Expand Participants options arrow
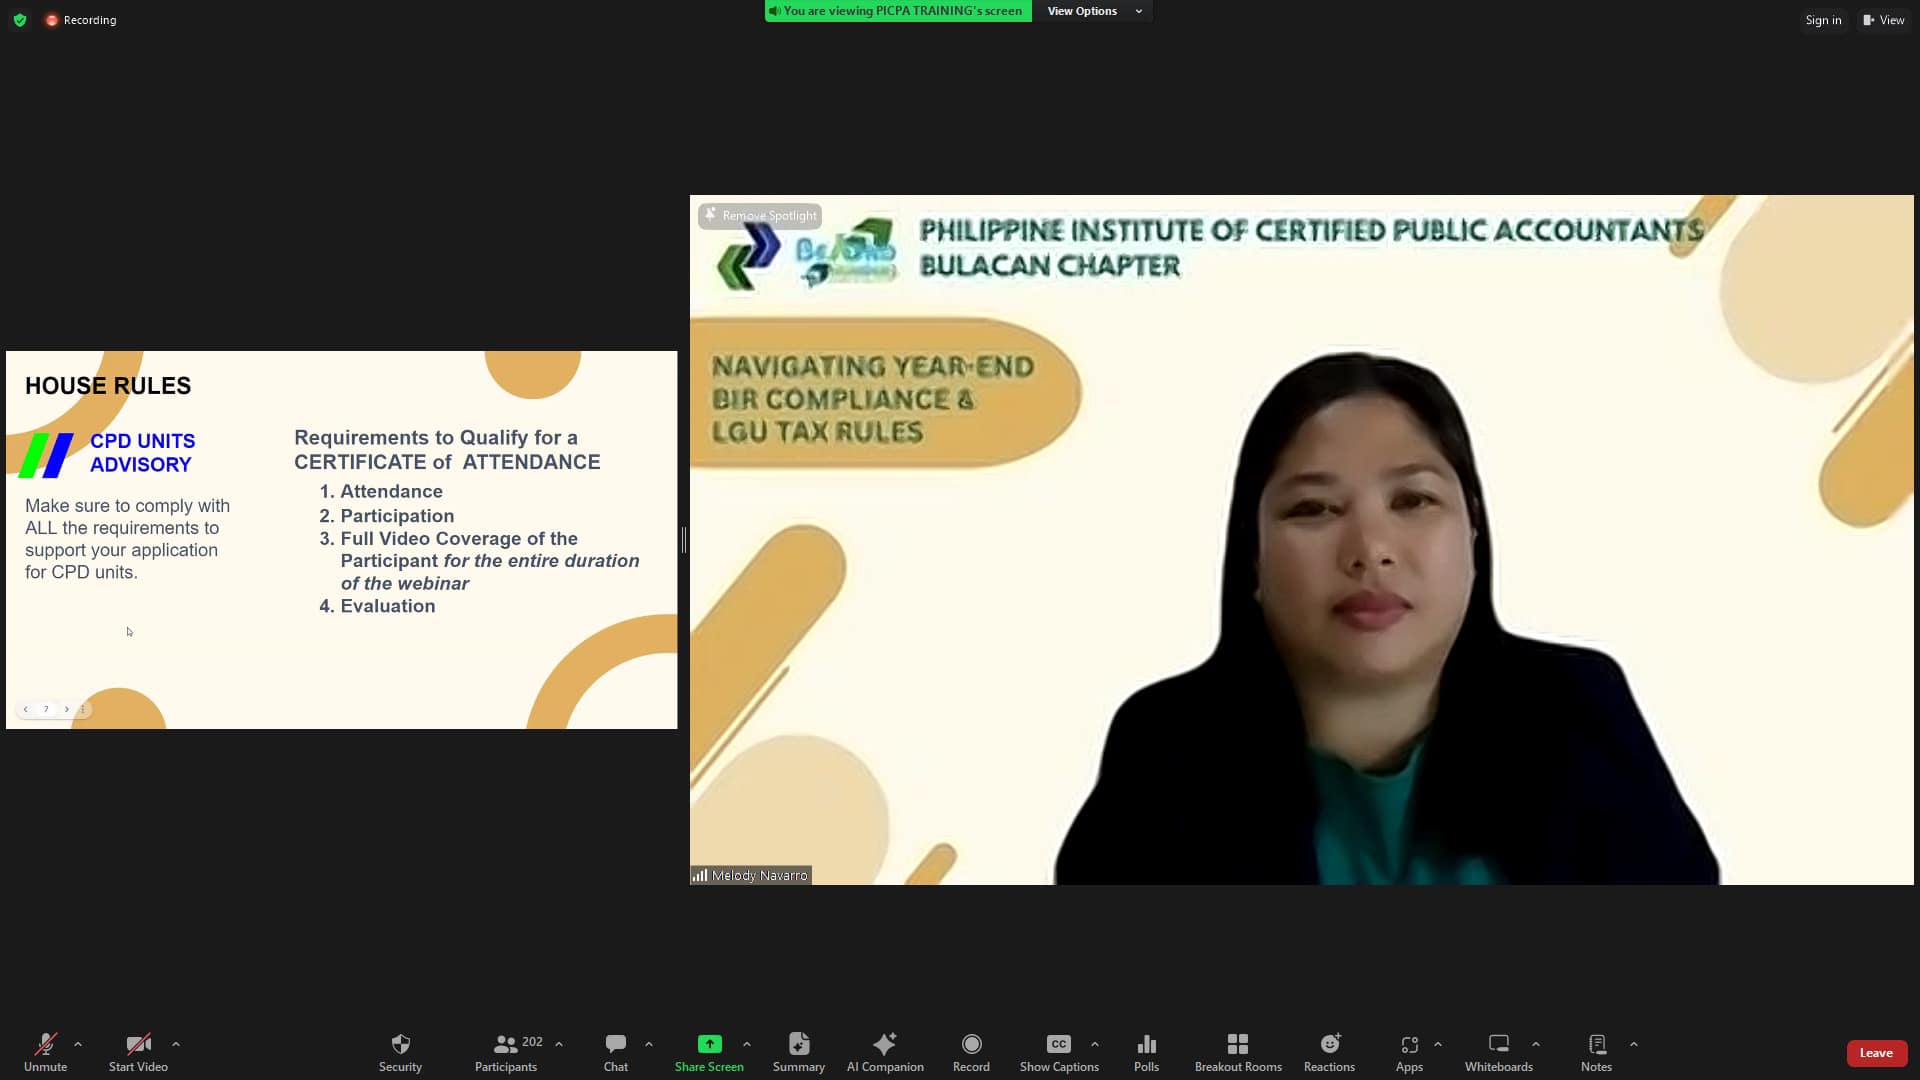This screenshot has height=1080, width=1920. point(559,1044)
